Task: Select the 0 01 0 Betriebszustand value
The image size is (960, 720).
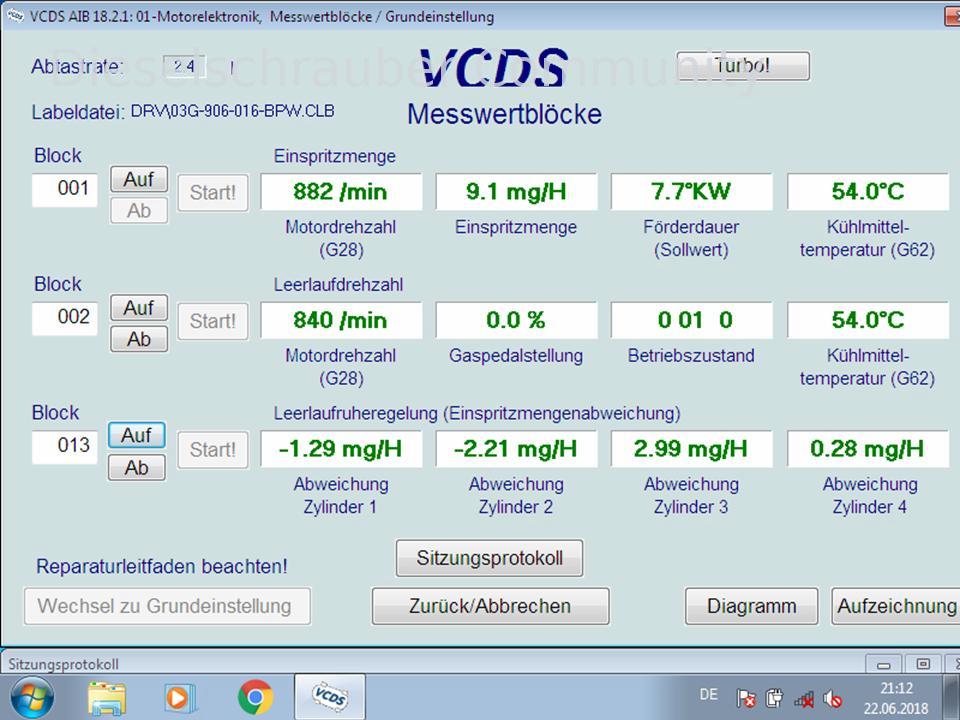Action: coord(691,320)
